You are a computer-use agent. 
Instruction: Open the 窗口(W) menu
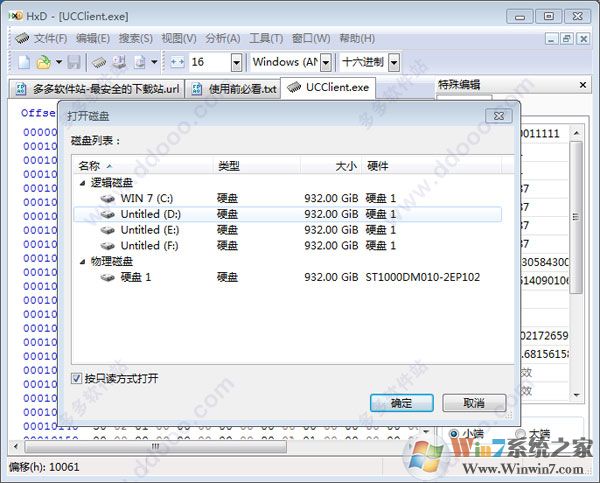tap(311, 39)
